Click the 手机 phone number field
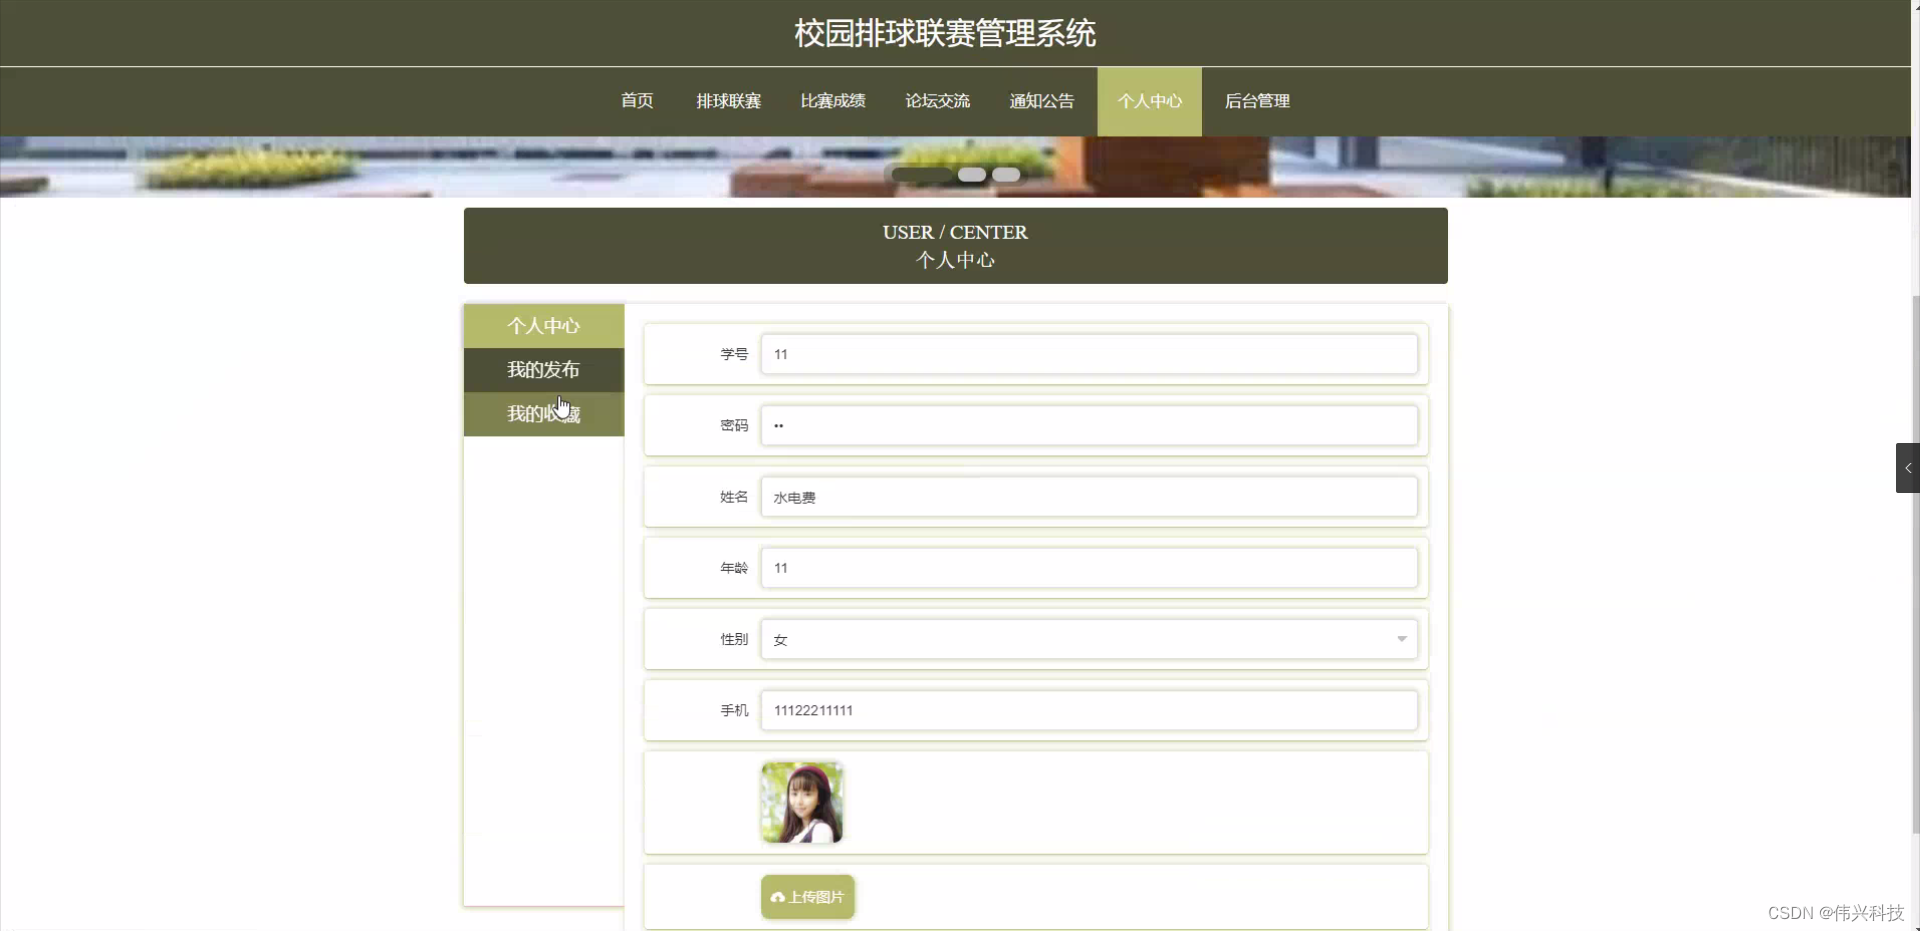Viewport: 1920px width, 931px height. 1089,710
